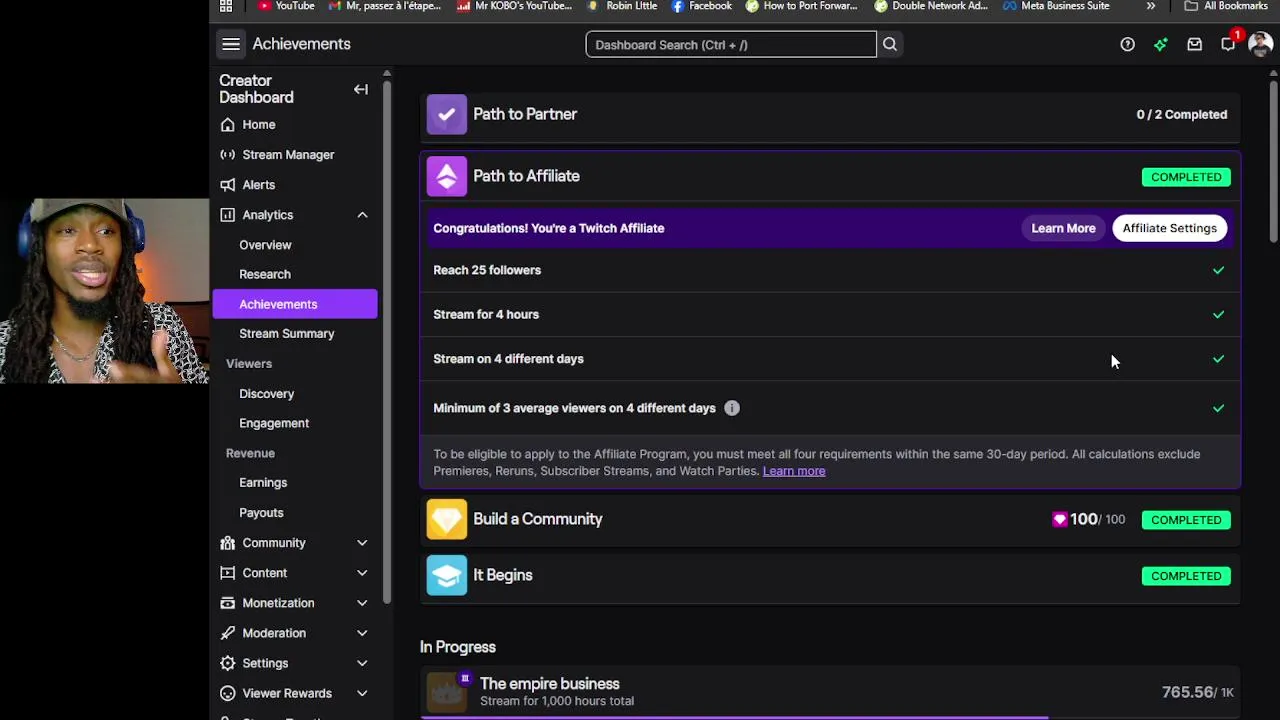Click the main page vertical scrollbar
This screenshot has height=720, width=1280.
1273,160
